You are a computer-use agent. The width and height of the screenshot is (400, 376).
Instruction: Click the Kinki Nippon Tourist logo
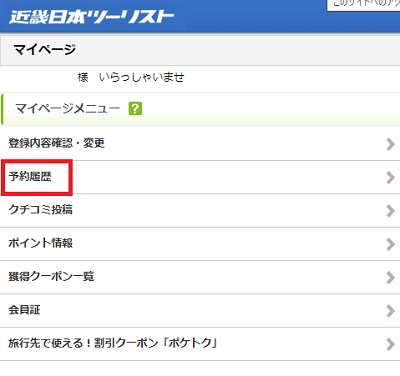click(x=92, y=17)
